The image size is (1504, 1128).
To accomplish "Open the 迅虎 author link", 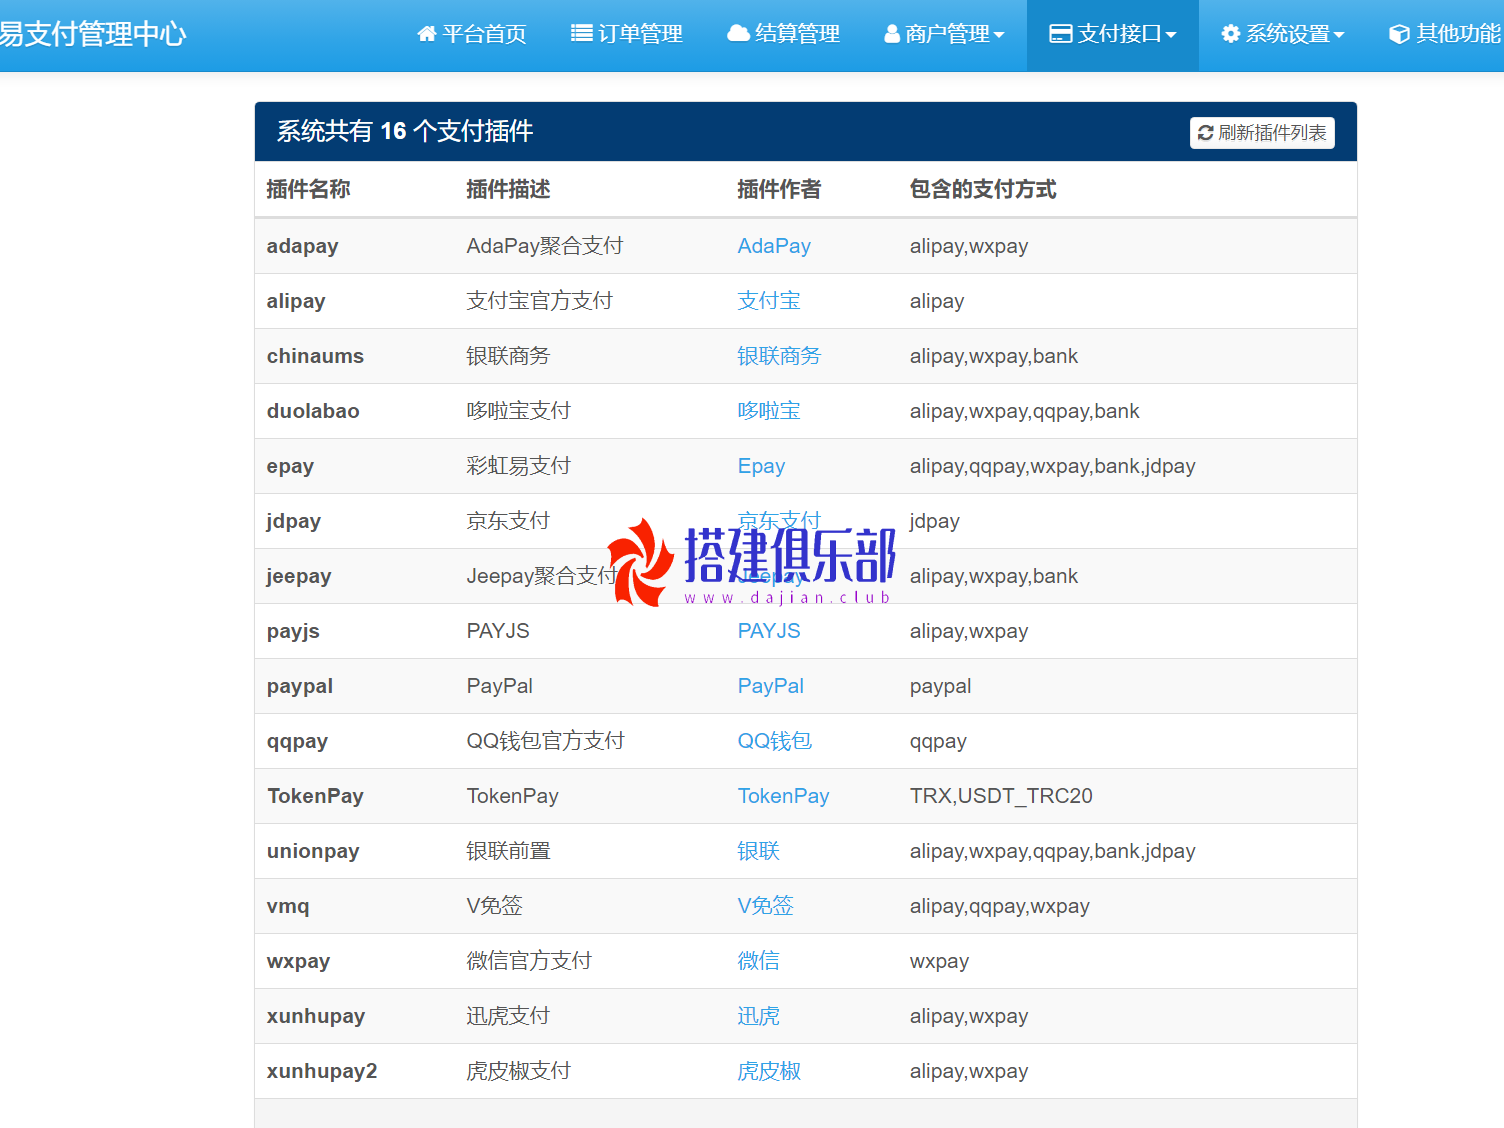I will [759, 1016].
